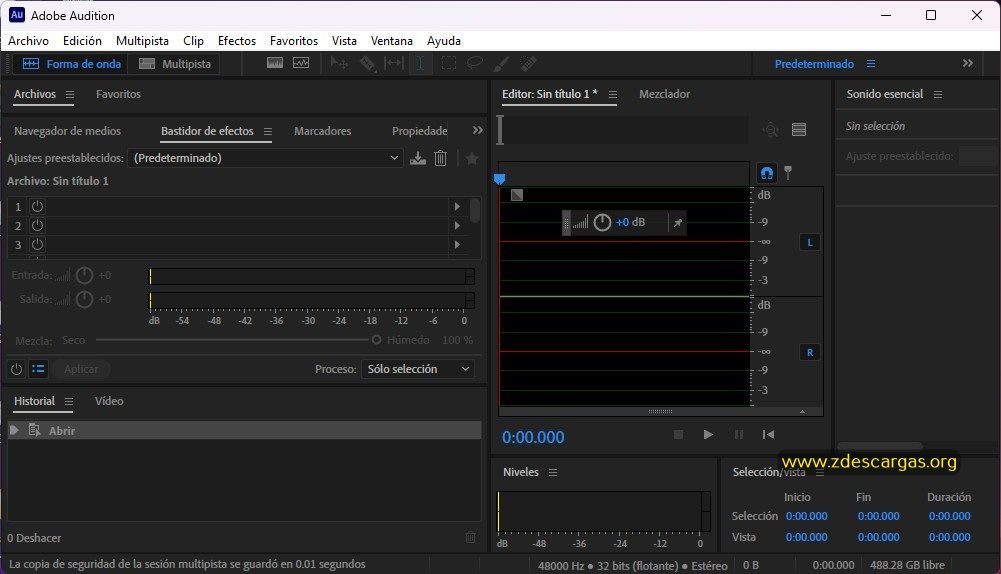Open Predeterminado workspace menu icon

(871, 64)
